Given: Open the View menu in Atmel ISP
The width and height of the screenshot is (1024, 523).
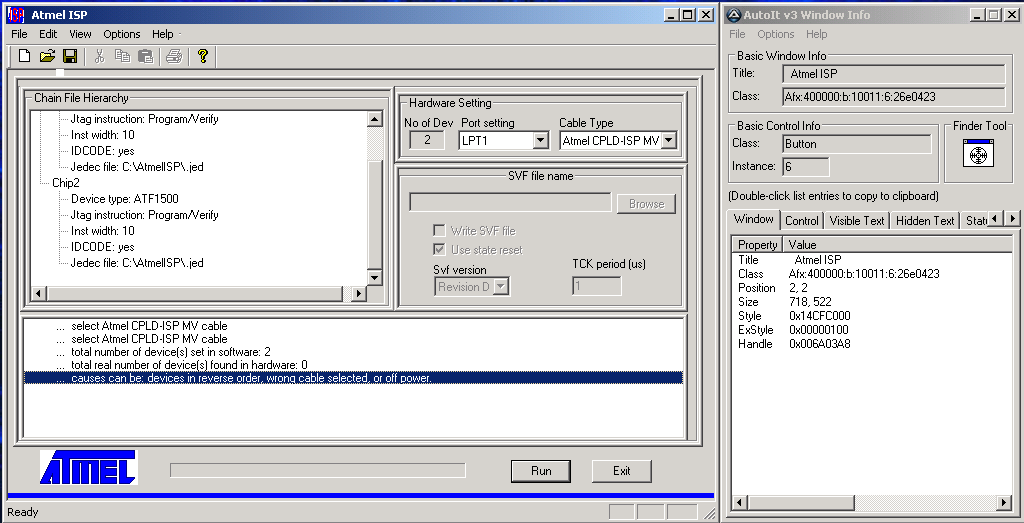Looking at the screenshot, I should pyautogui.click(x=80, y=34).
